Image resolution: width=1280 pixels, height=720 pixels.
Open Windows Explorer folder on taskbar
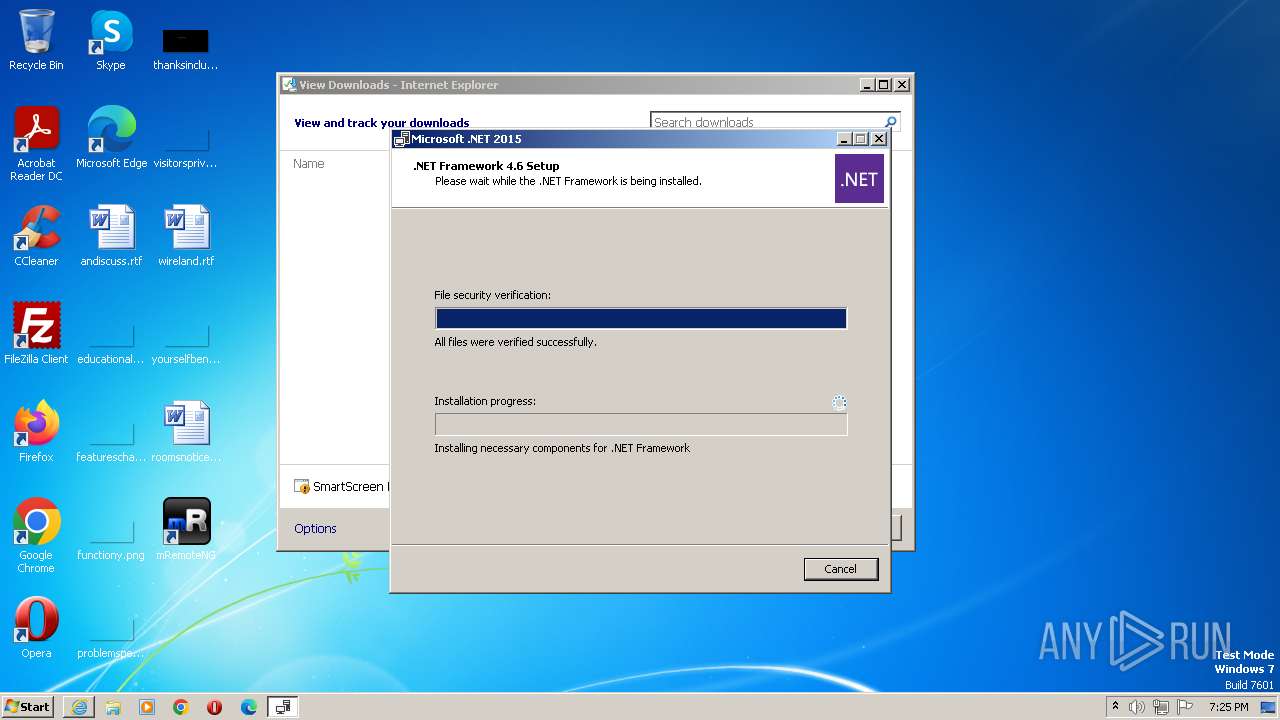click(113, 707)
